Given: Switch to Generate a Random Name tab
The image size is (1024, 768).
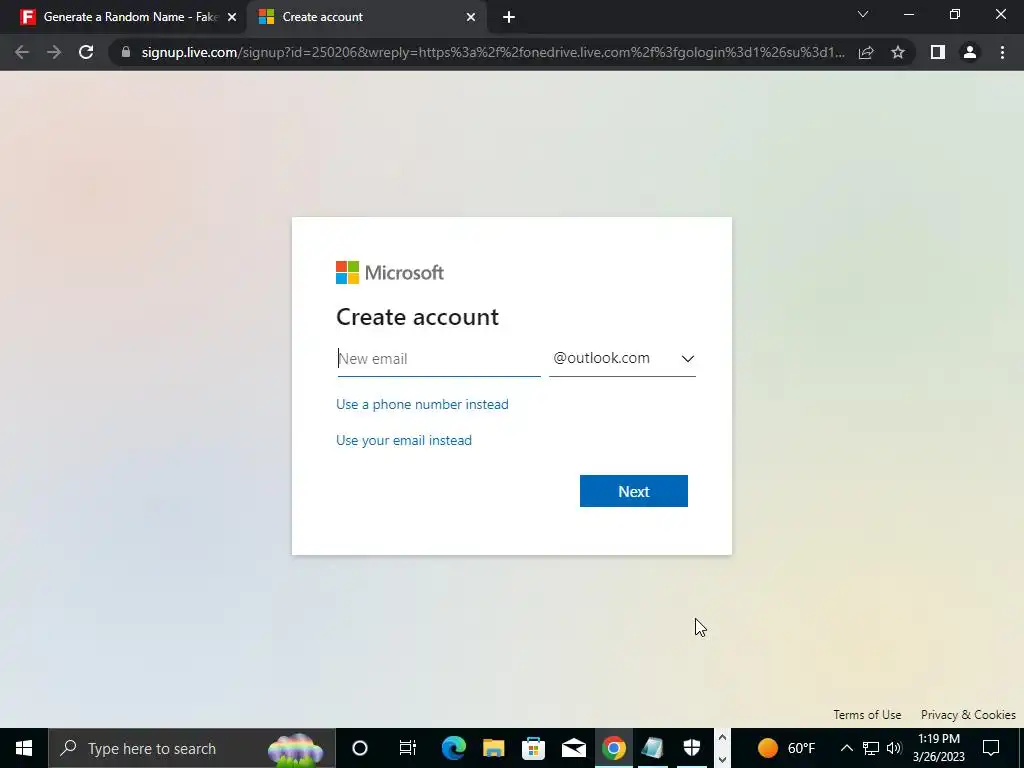Looking at the screenshot, I should tap(123, 17).
